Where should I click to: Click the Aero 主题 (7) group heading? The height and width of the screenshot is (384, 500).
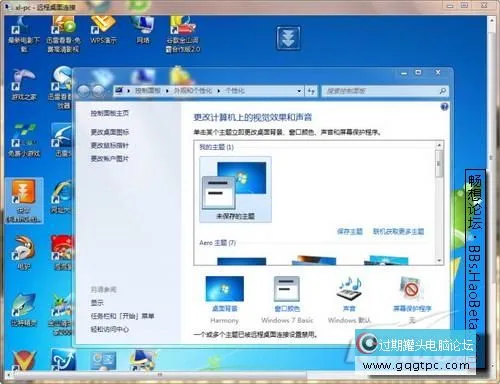217,243
